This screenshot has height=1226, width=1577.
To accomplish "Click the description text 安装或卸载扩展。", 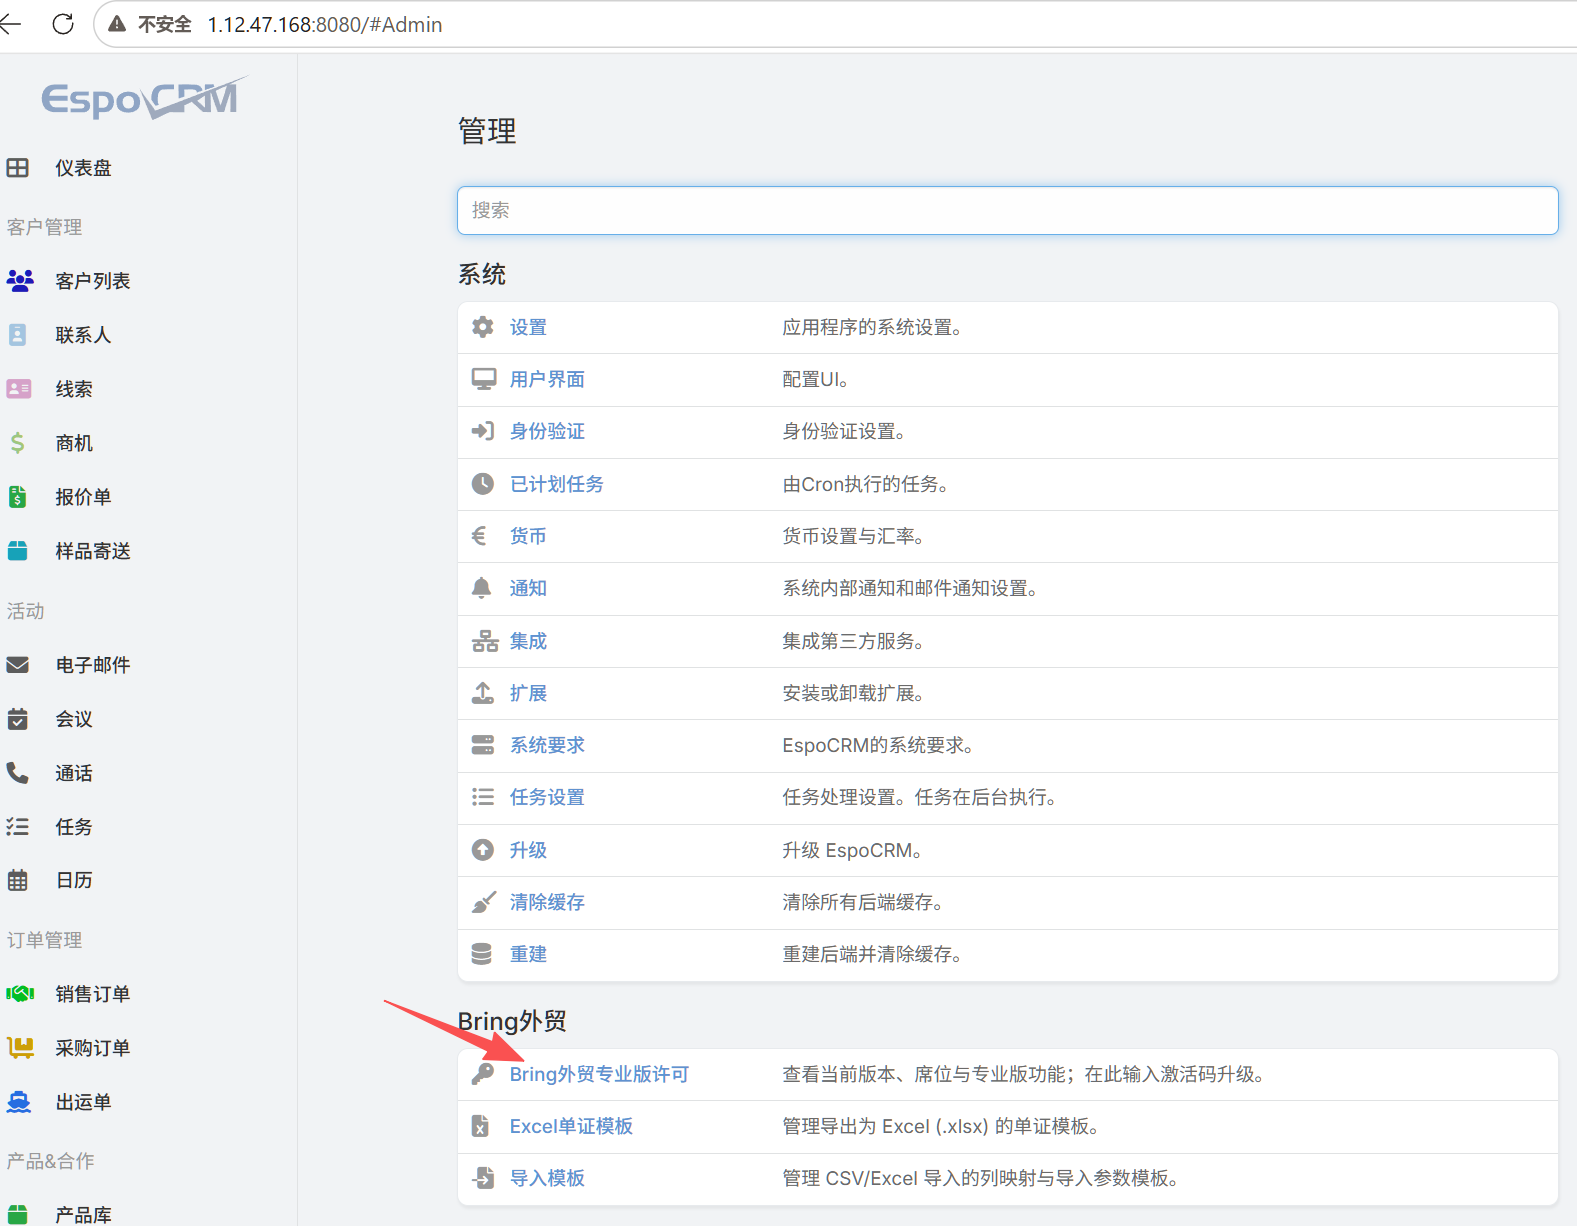I will (853, 693).
